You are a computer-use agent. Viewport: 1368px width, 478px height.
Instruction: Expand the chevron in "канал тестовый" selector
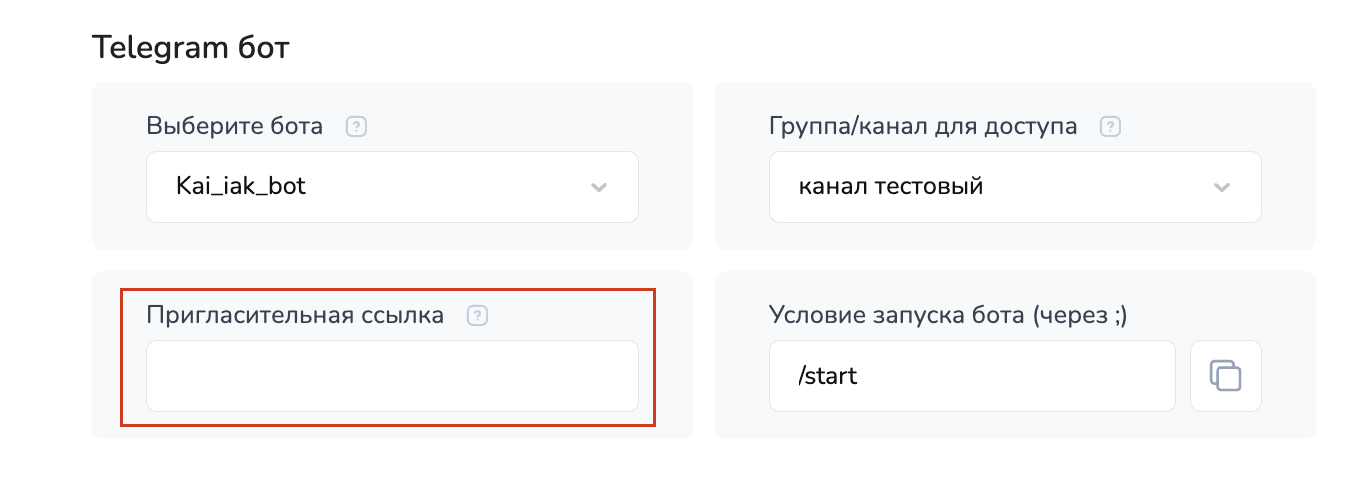(1221, 187)
